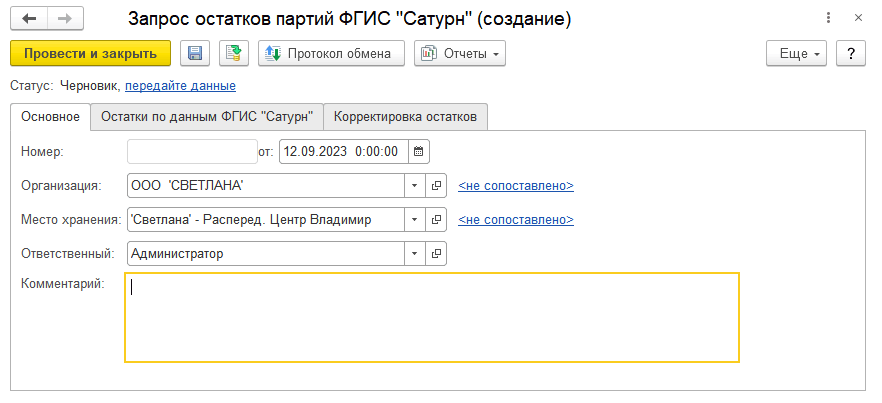The height and width of the screenshot is (403, 882).
Task: Open the window's three-dot options menu
Action: coord(828,19)
